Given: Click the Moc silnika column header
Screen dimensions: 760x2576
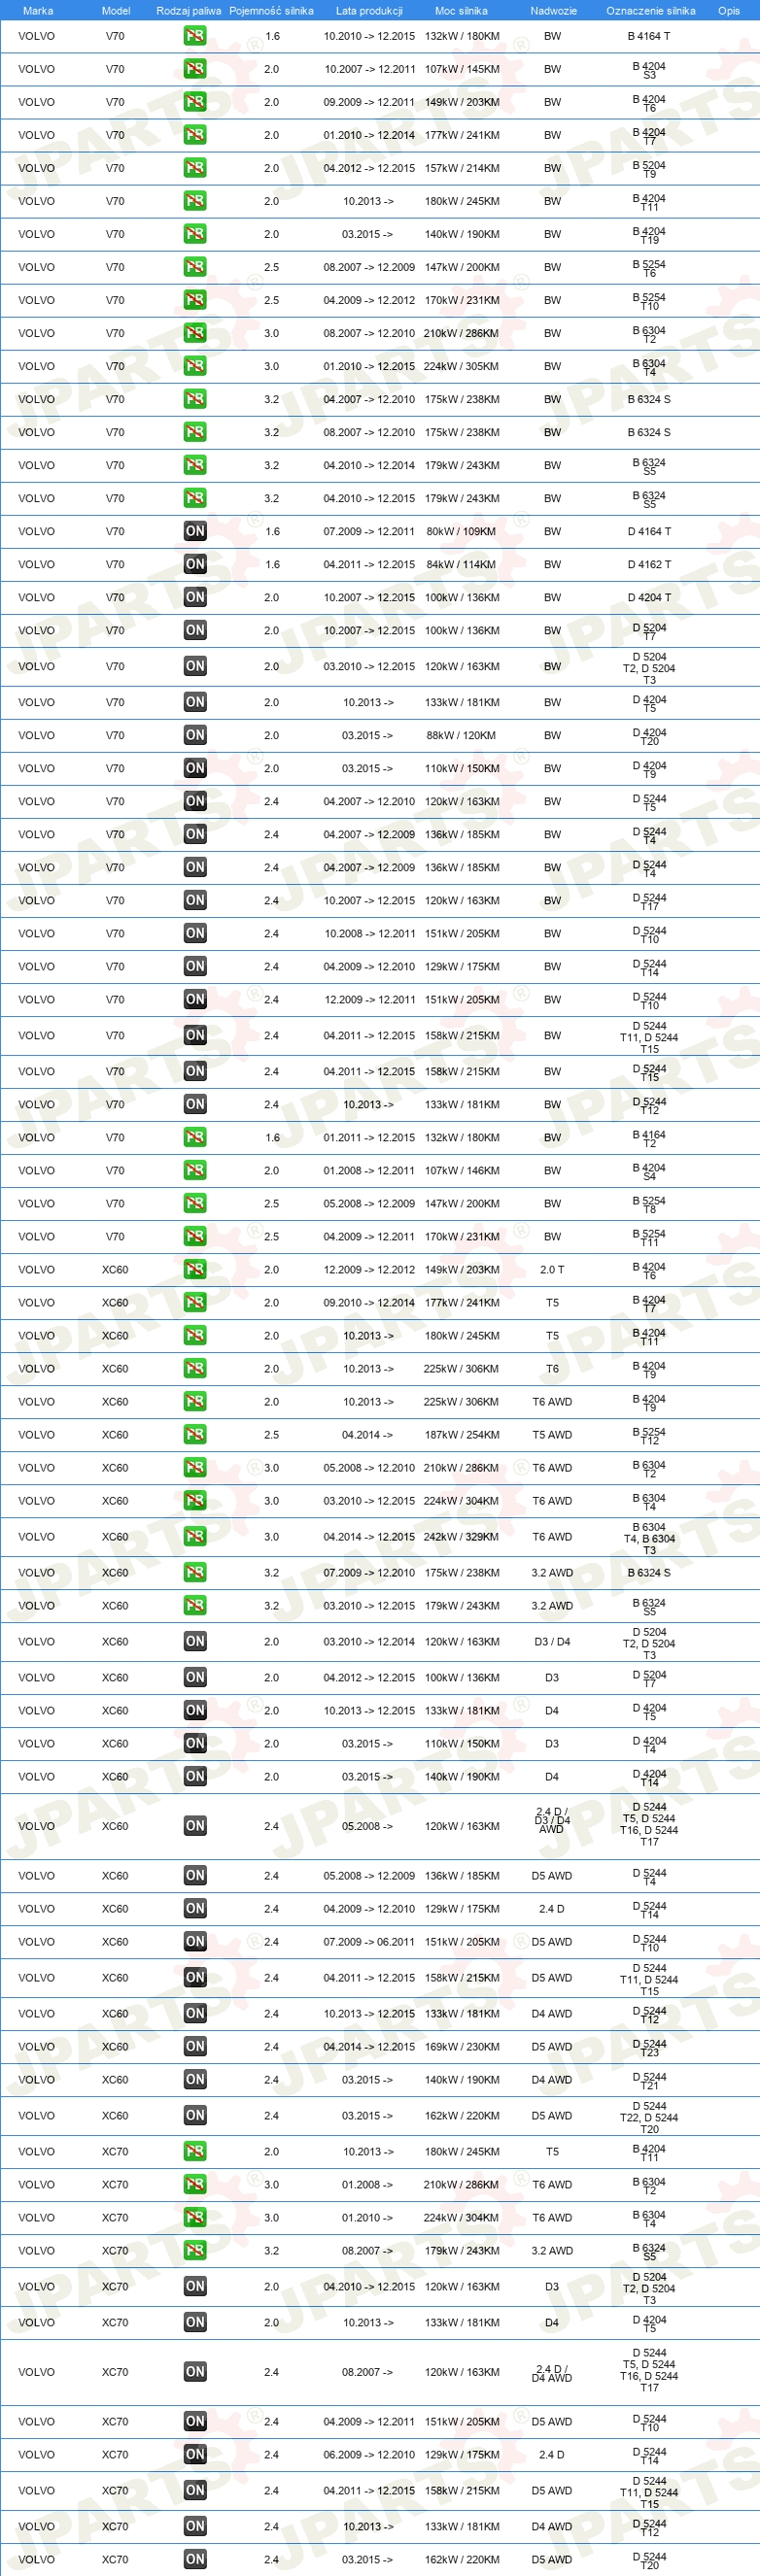Looking at the screenshot, I should pyautogui.click(x=461, y=11).
